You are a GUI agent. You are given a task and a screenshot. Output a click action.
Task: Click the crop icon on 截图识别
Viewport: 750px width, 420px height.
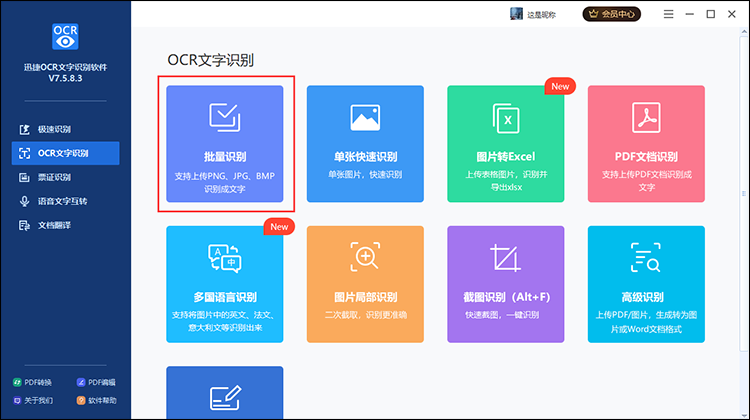tap(506, 258)
